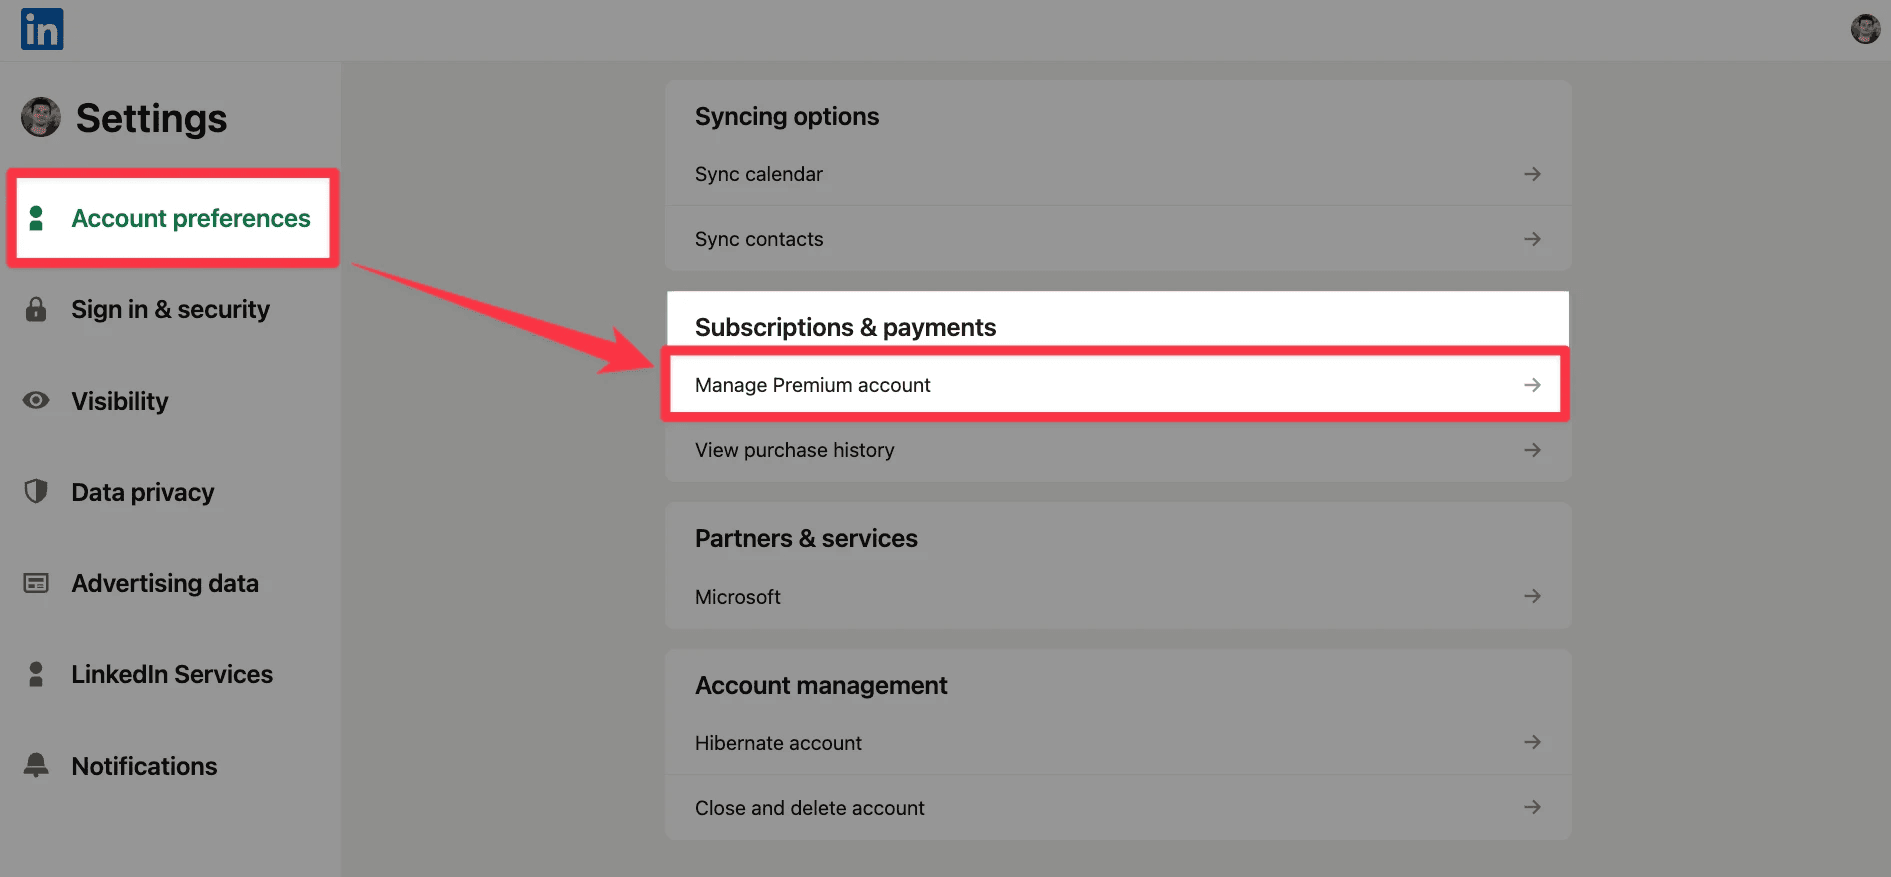Open Manage Premium account
This screenshot has height=877, width=1891.
click(1116, 385)
